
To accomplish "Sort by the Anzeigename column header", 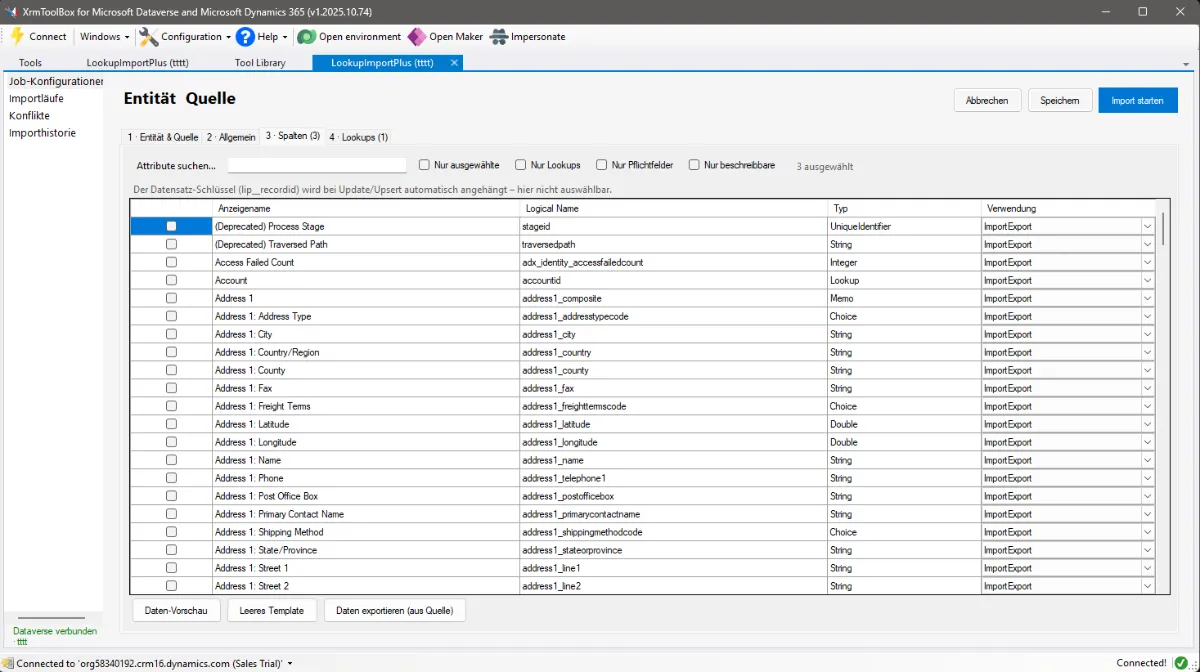I will tap(366, 208).
